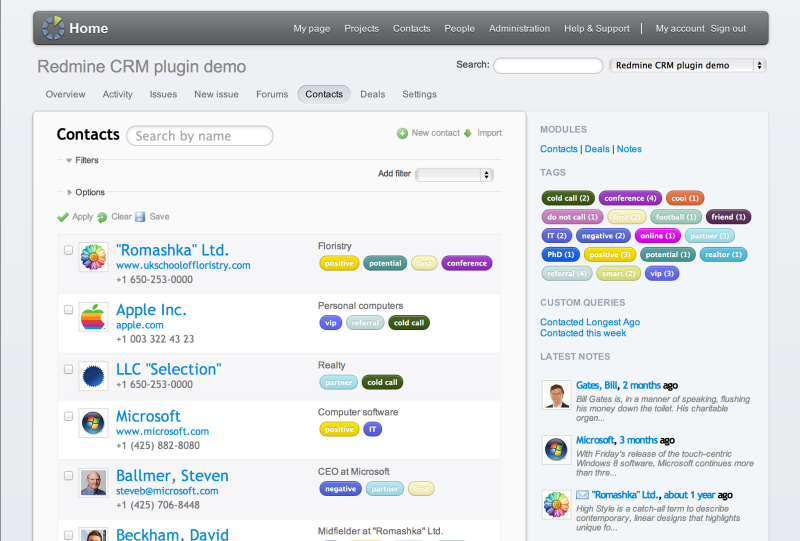The image size is (800, 541).
Task: Select the "Romashka" Ltd. contact checkbox
Action: 68,250
